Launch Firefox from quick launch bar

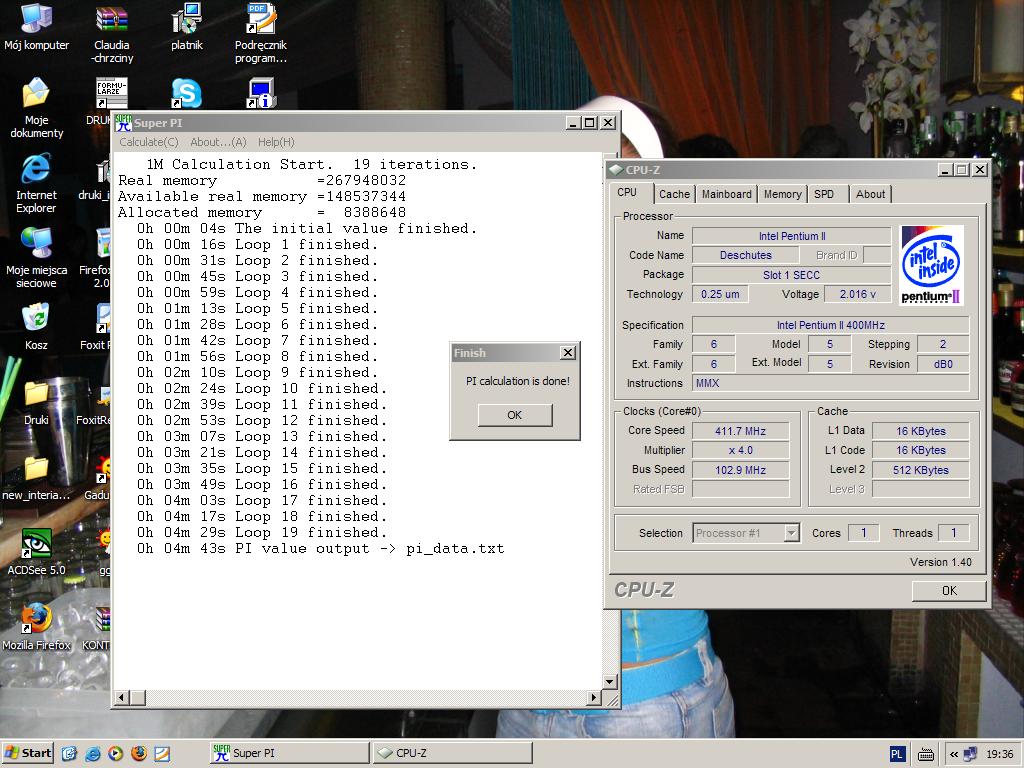[139, 754]
